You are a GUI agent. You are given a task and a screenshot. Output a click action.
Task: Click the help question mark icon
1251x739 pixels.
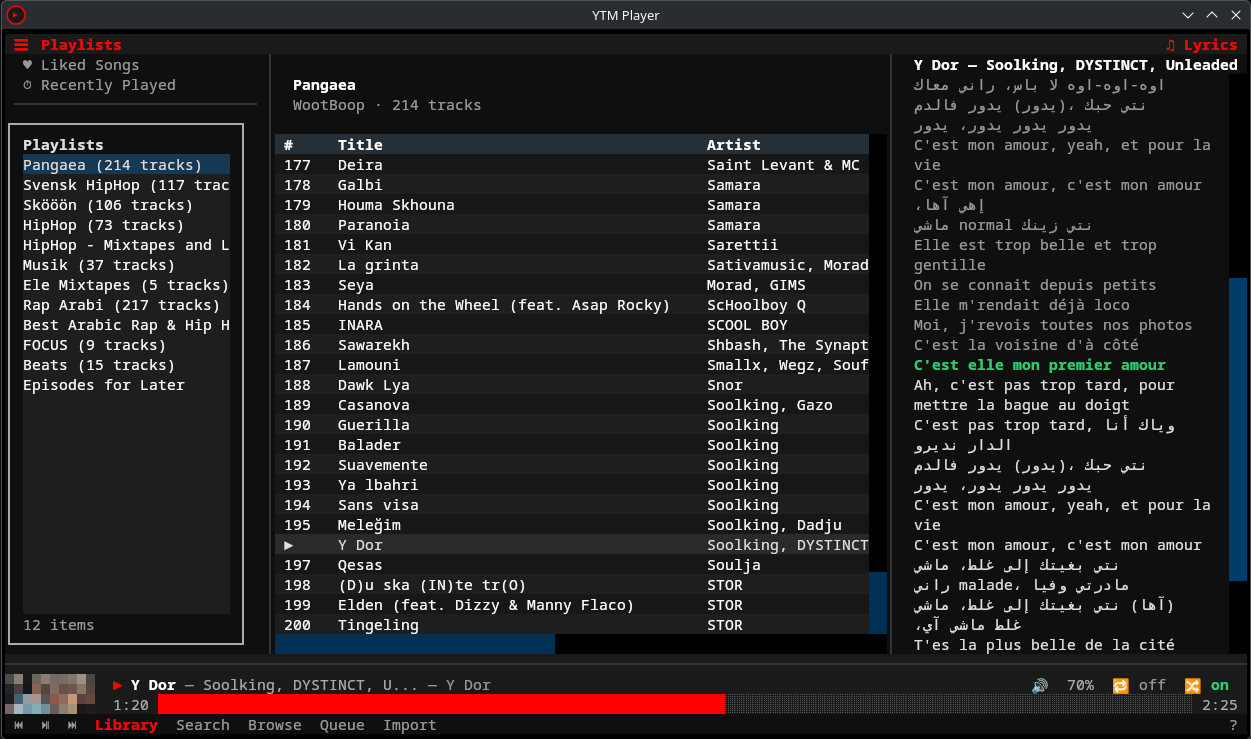tap(1233, 725)
